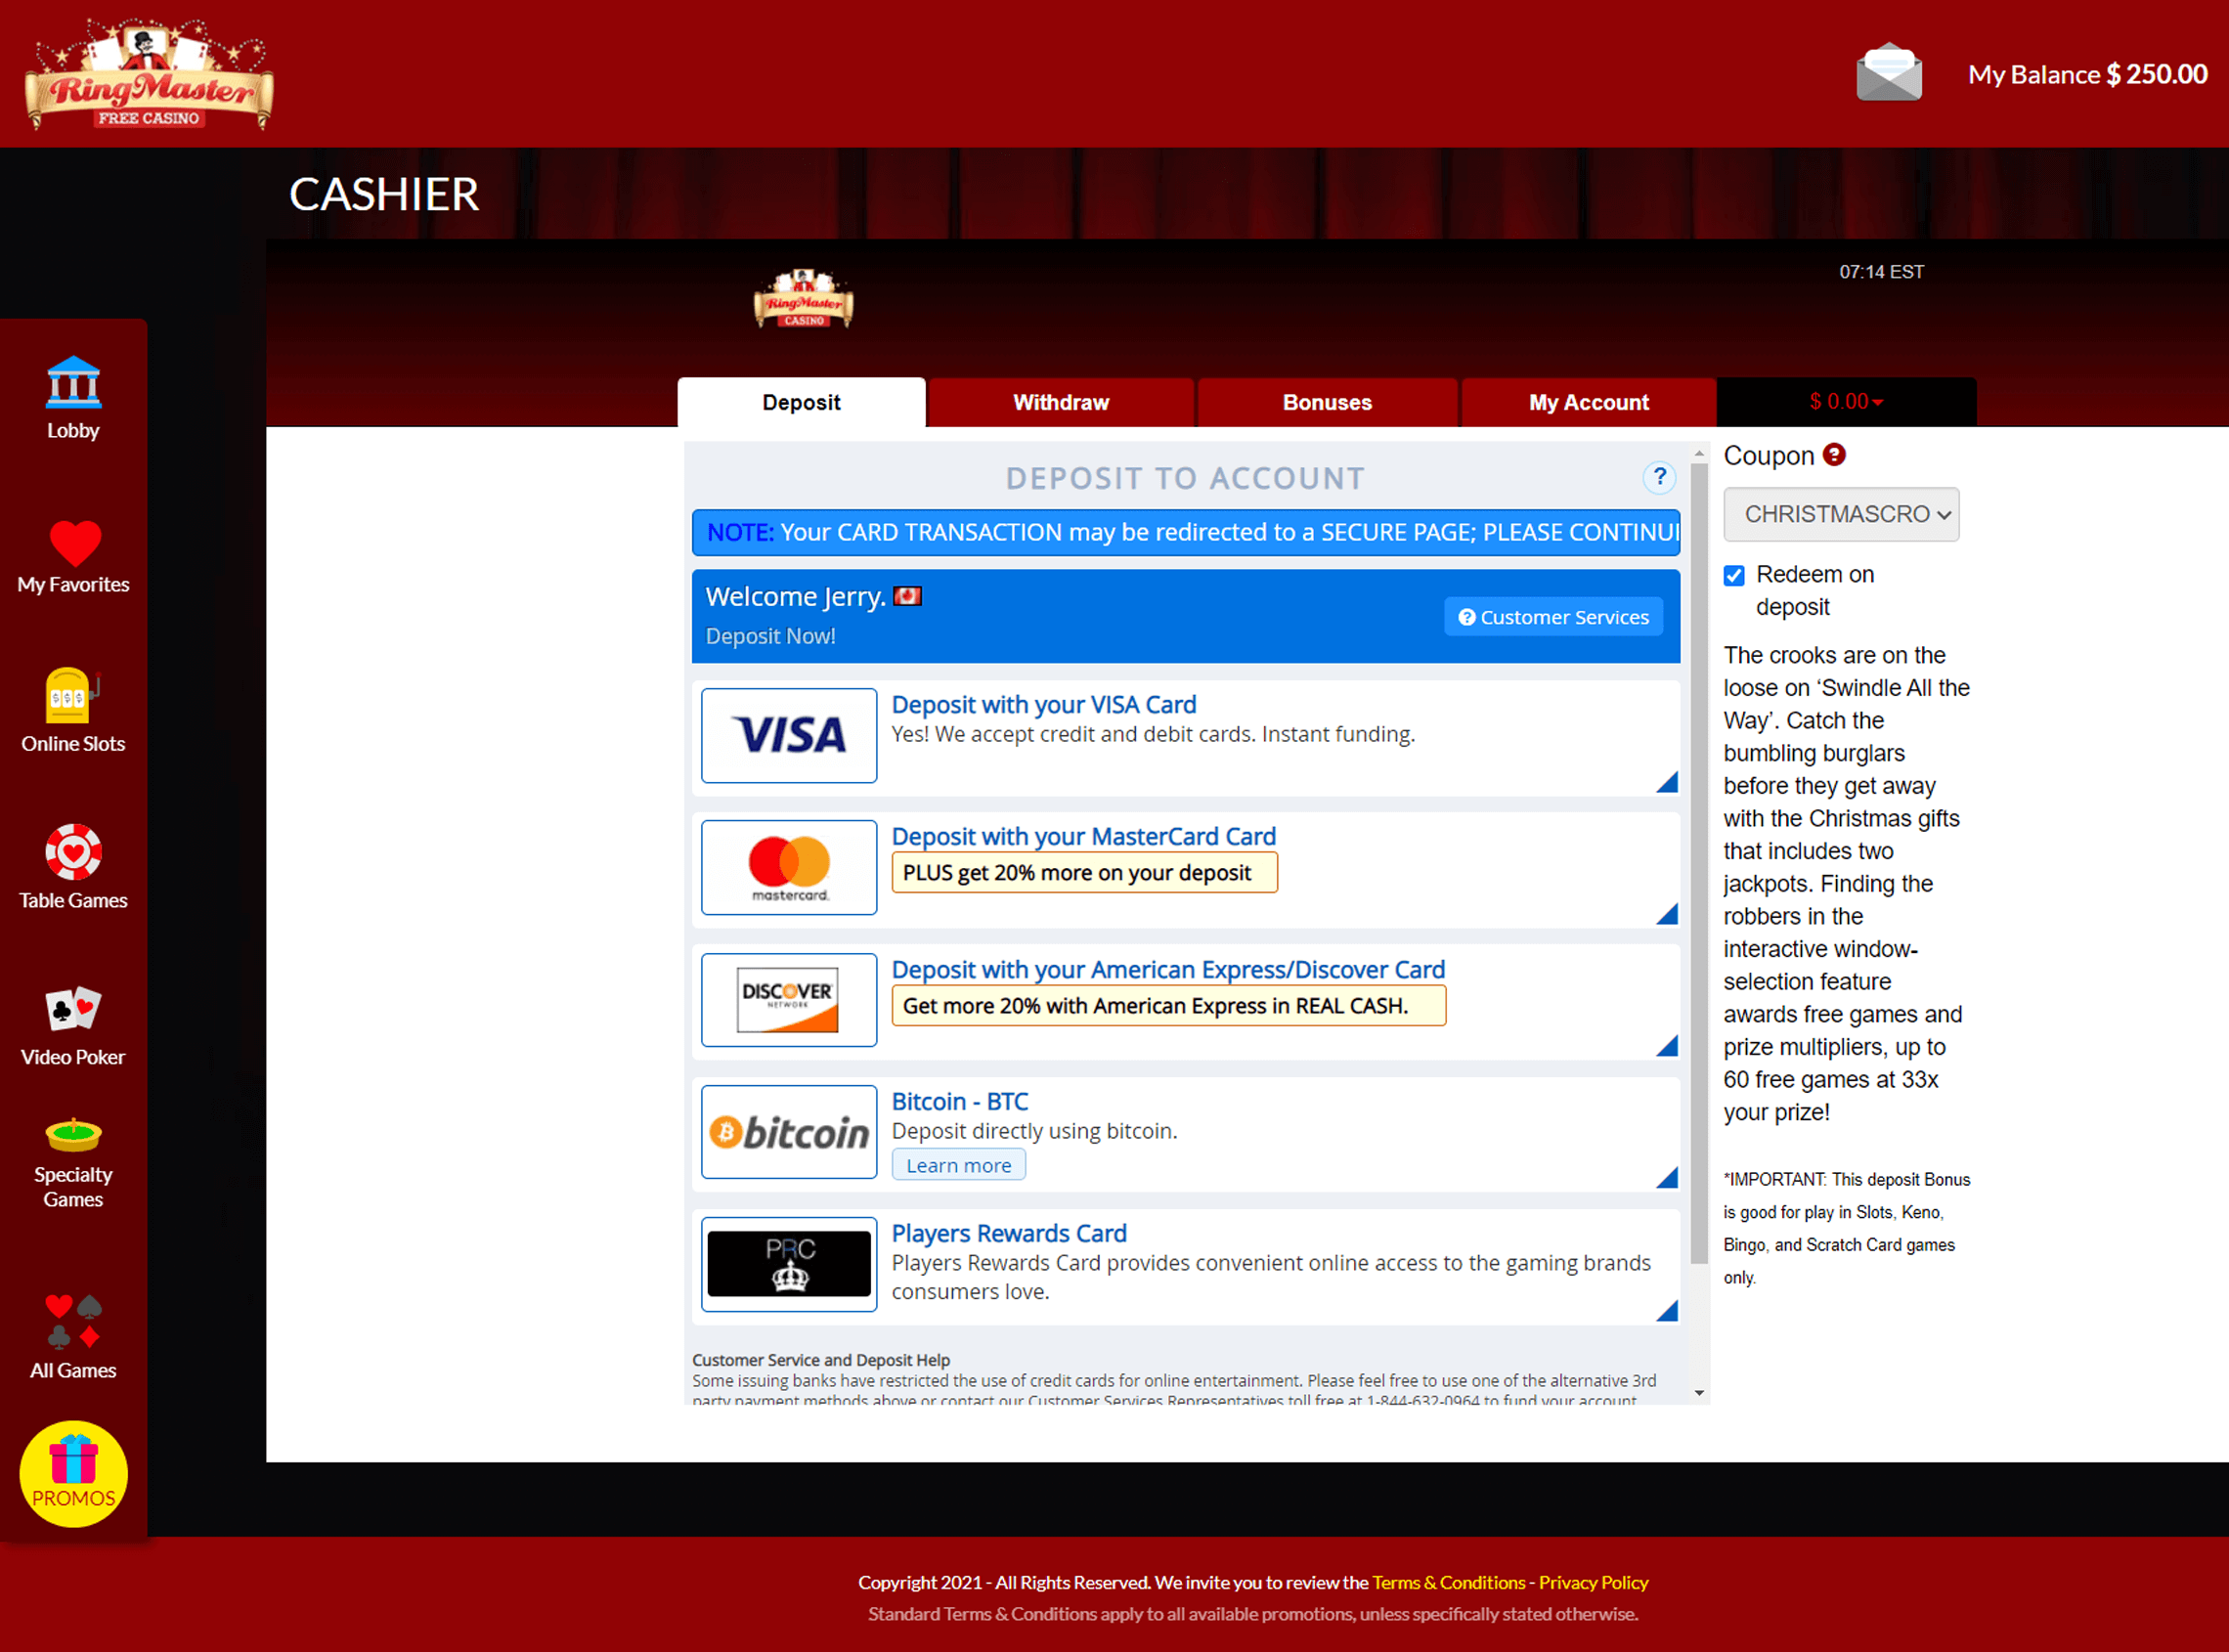Screen dimensions: 2229x1652
Task: Click the bitcoin Learn more button
Action: point(958,1165)
